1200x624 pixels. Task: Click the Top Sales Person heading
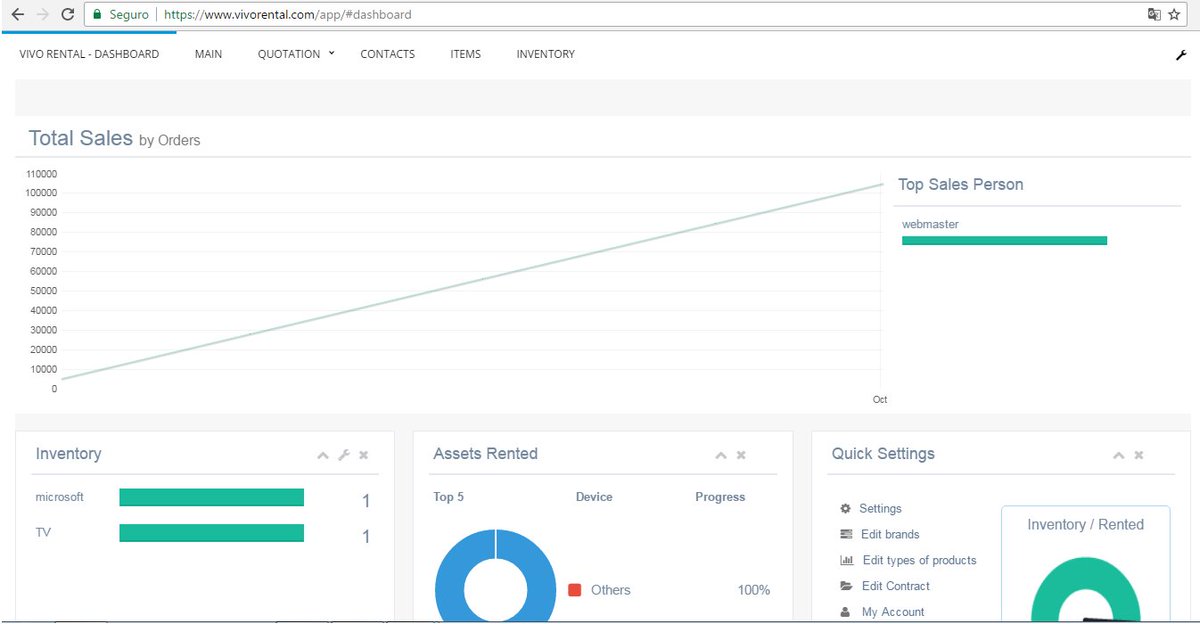(960, 184)
